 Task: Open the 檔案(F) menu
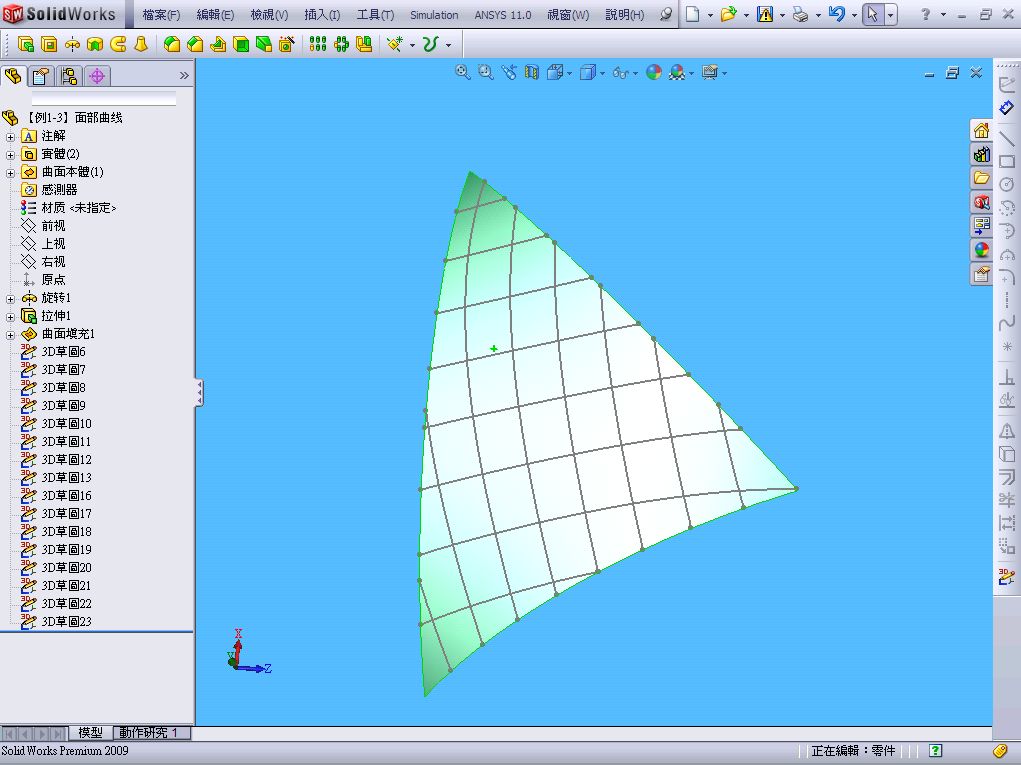(161, 14)
